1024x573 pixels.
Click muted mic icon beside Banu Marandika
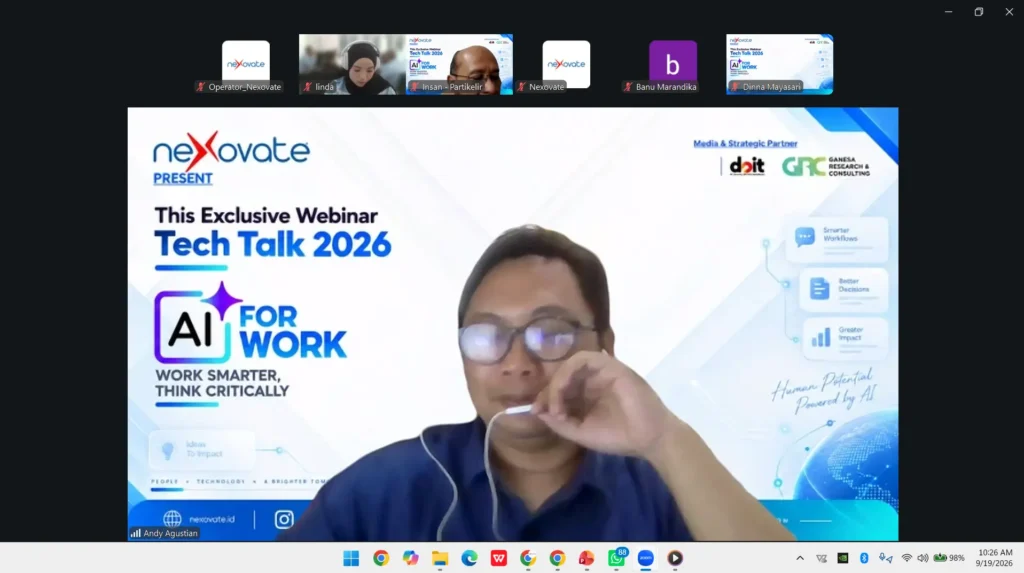click(x=628, y=87)
